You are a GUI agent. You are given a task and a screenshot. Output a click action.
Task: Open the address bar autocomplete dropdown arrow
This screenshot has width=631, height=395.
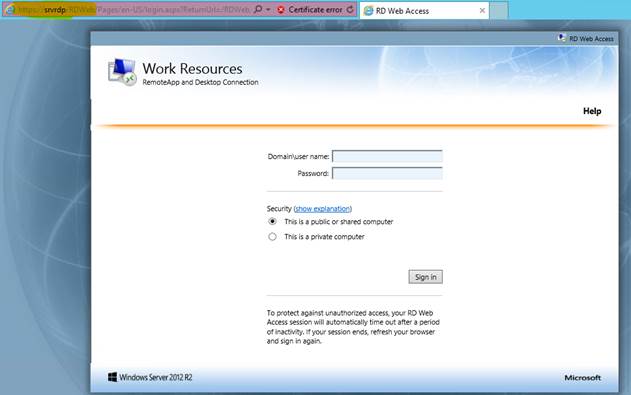point(268,10)
